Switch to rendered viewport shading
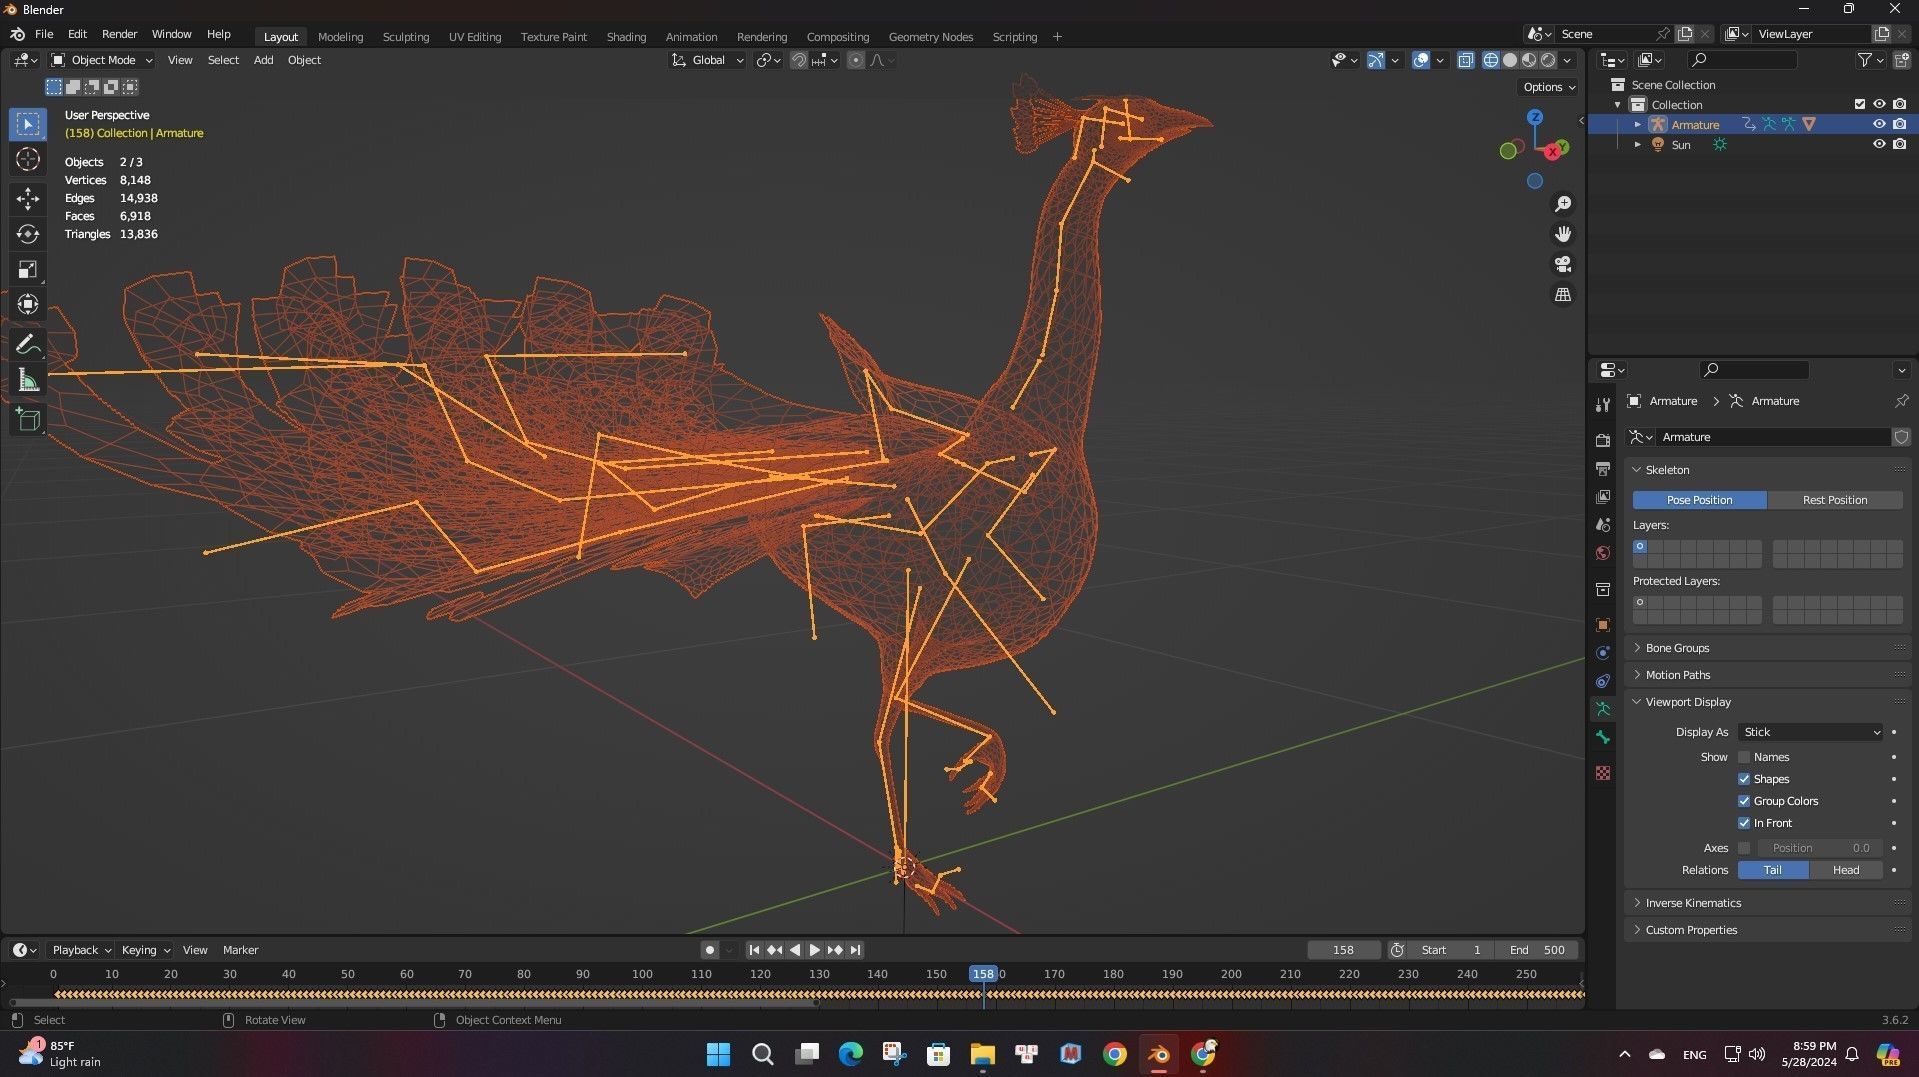This screenshot has width=1919, height=1077. click(x=1548, y=60)
